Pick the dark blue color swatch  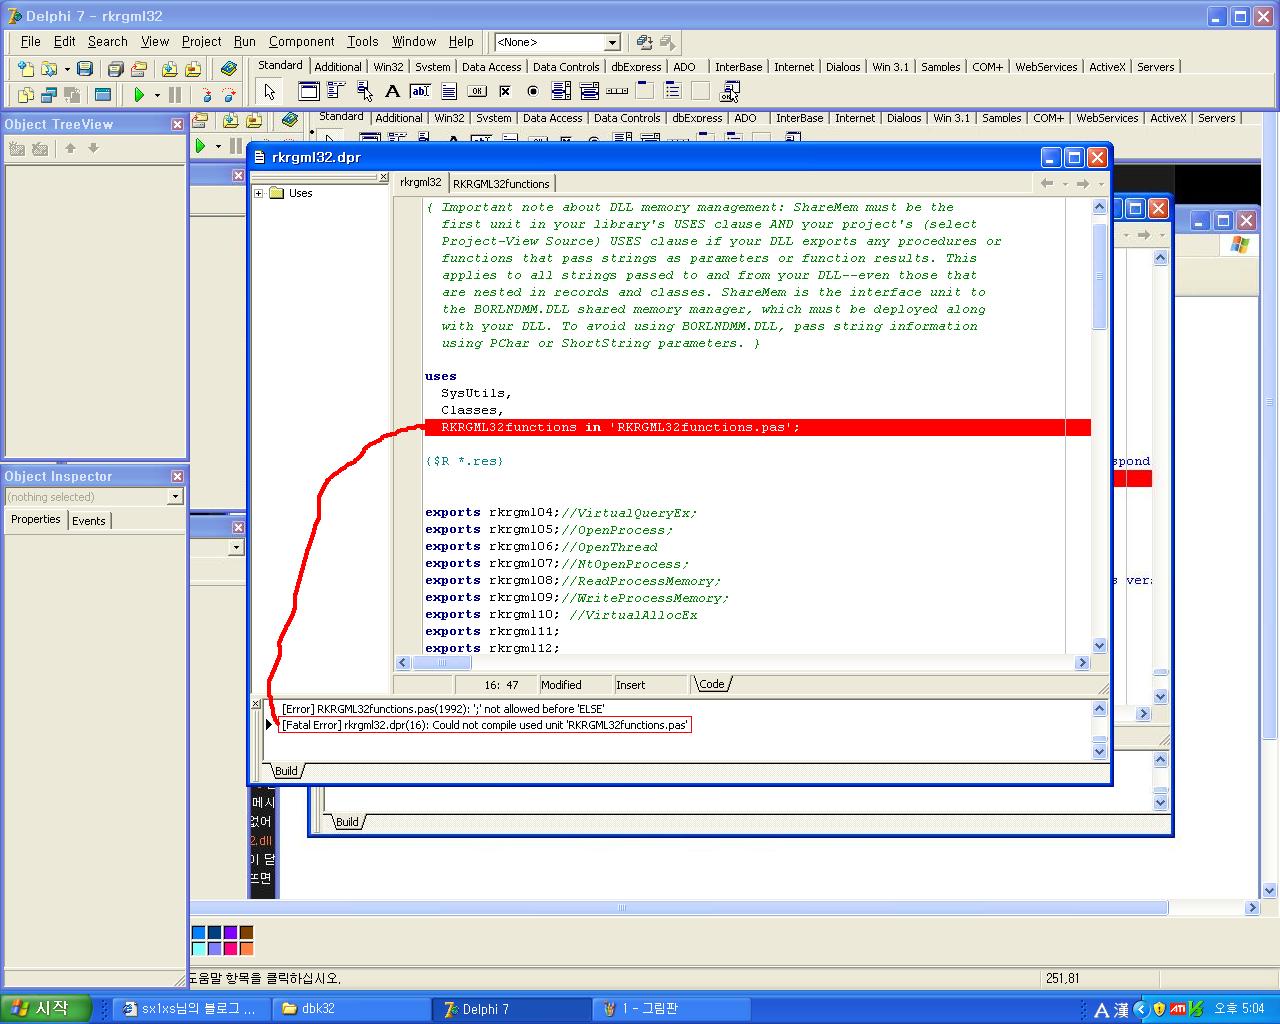tap(214, 932)
